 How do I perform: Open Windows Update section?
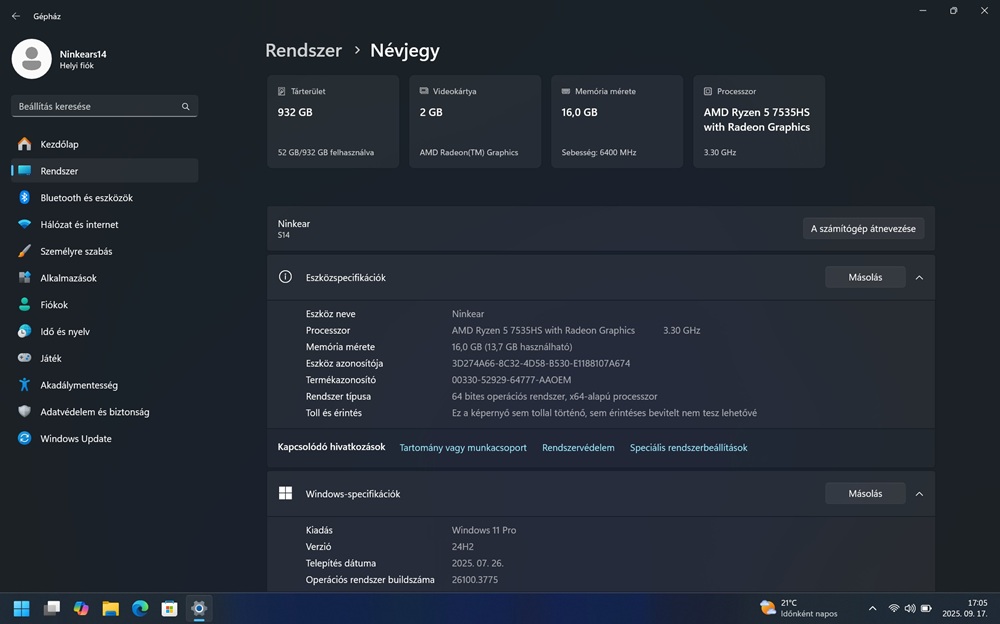pyautogui.click(x=75, y=439)
